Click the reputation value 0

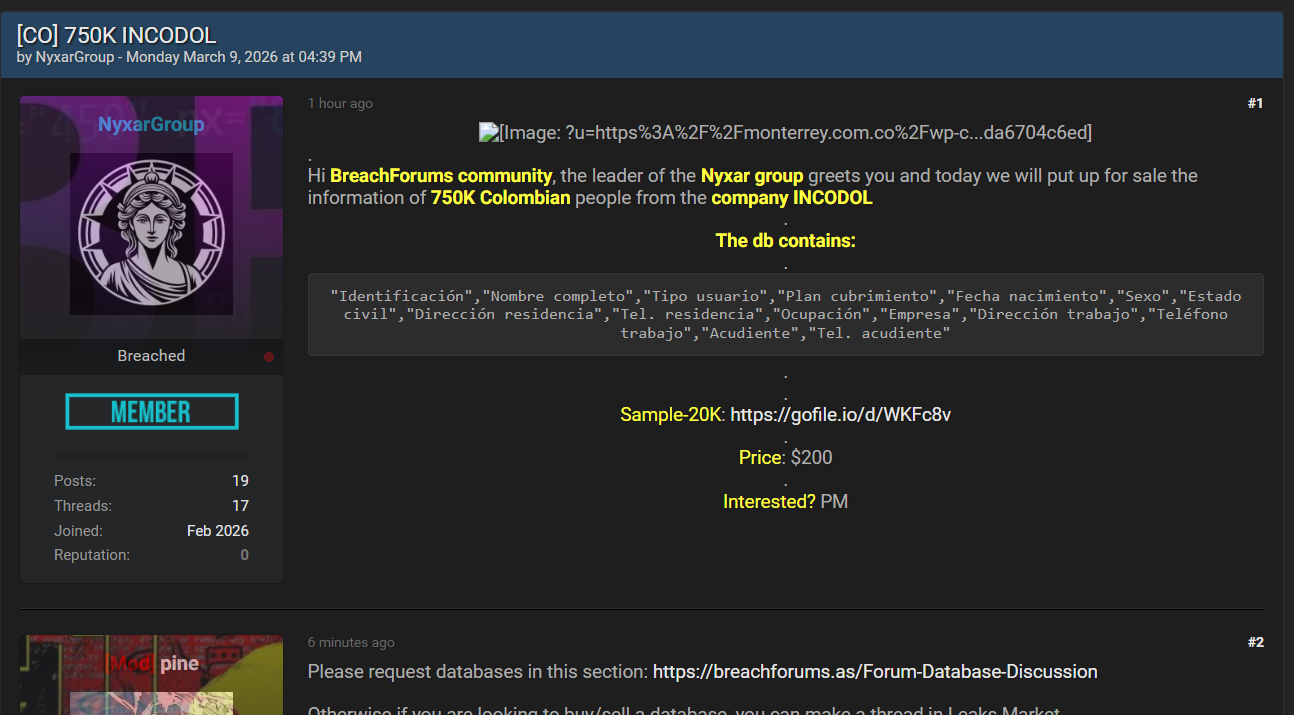tap(244, 555)
